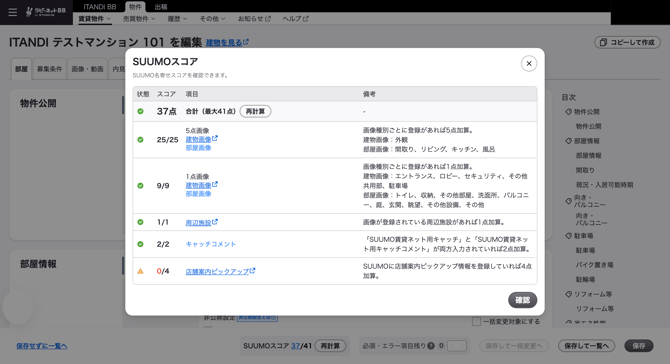Viewport: 670px width, 364px height.
Task: Expand the その他 dropdown menu
Action: click(212, 19)
